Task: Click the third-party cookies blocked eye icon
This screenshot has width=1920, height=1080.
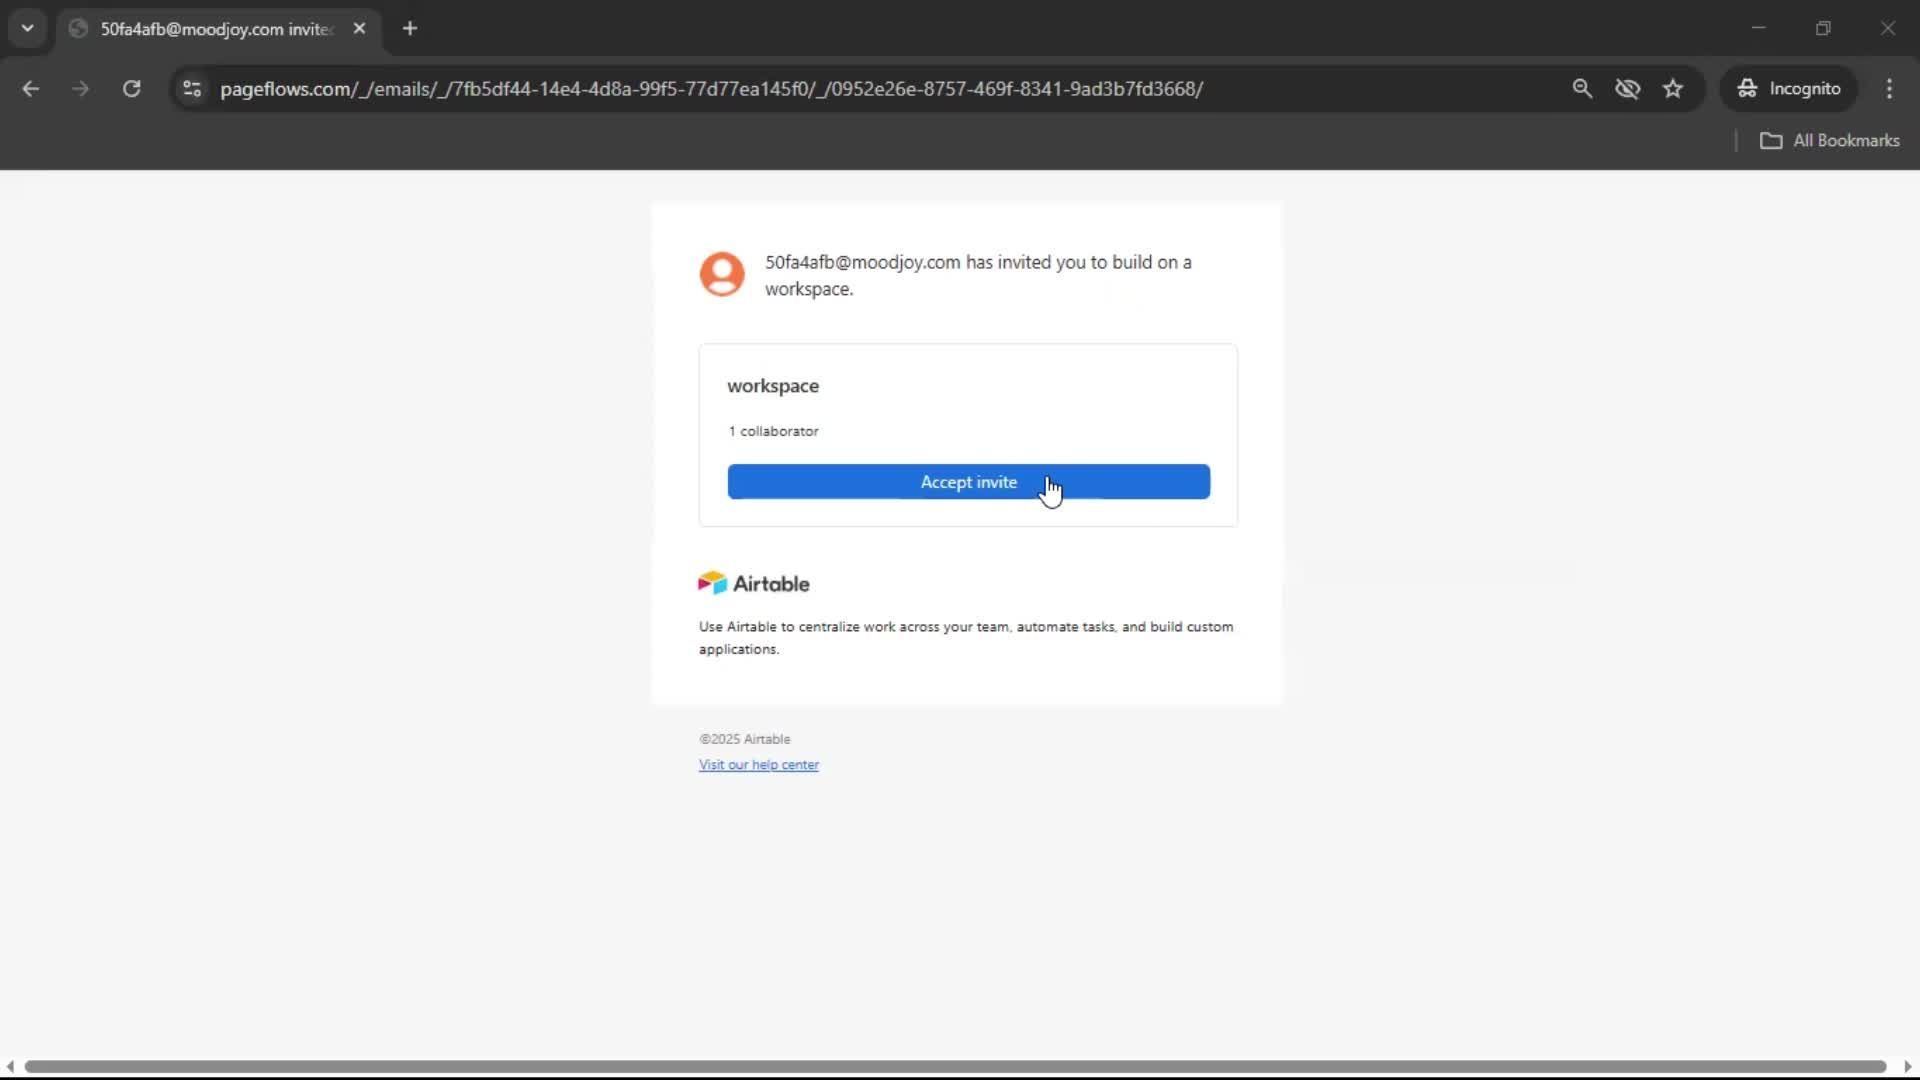Action: (x=1627, y=89)
